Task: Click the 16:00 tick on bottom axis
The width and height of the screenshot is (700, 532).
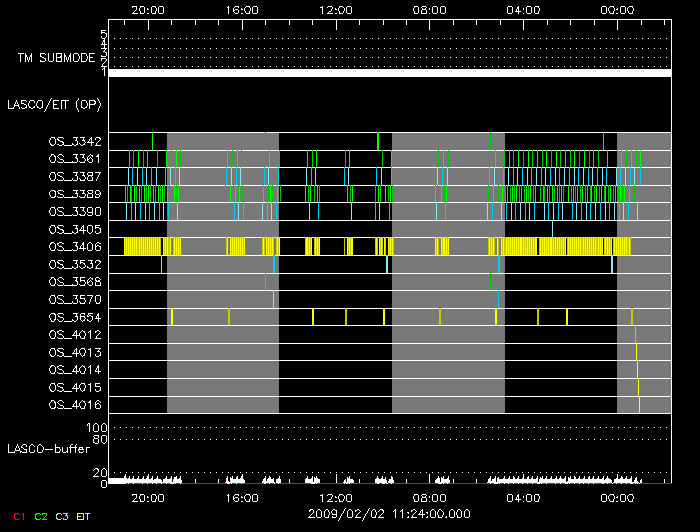Action: [242, 497]
